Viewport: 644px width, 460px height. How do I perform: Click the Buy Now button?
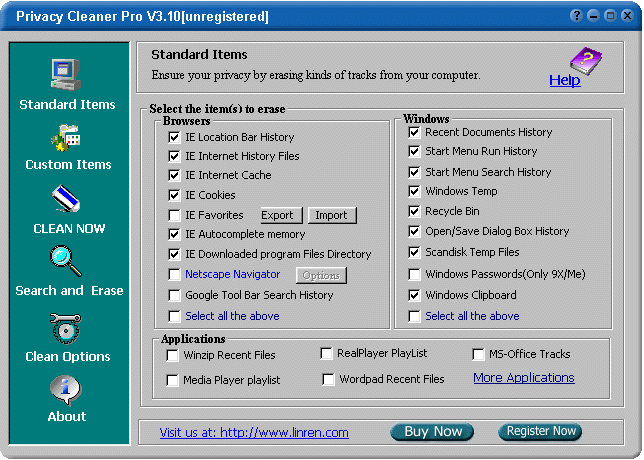pos(432,432)
